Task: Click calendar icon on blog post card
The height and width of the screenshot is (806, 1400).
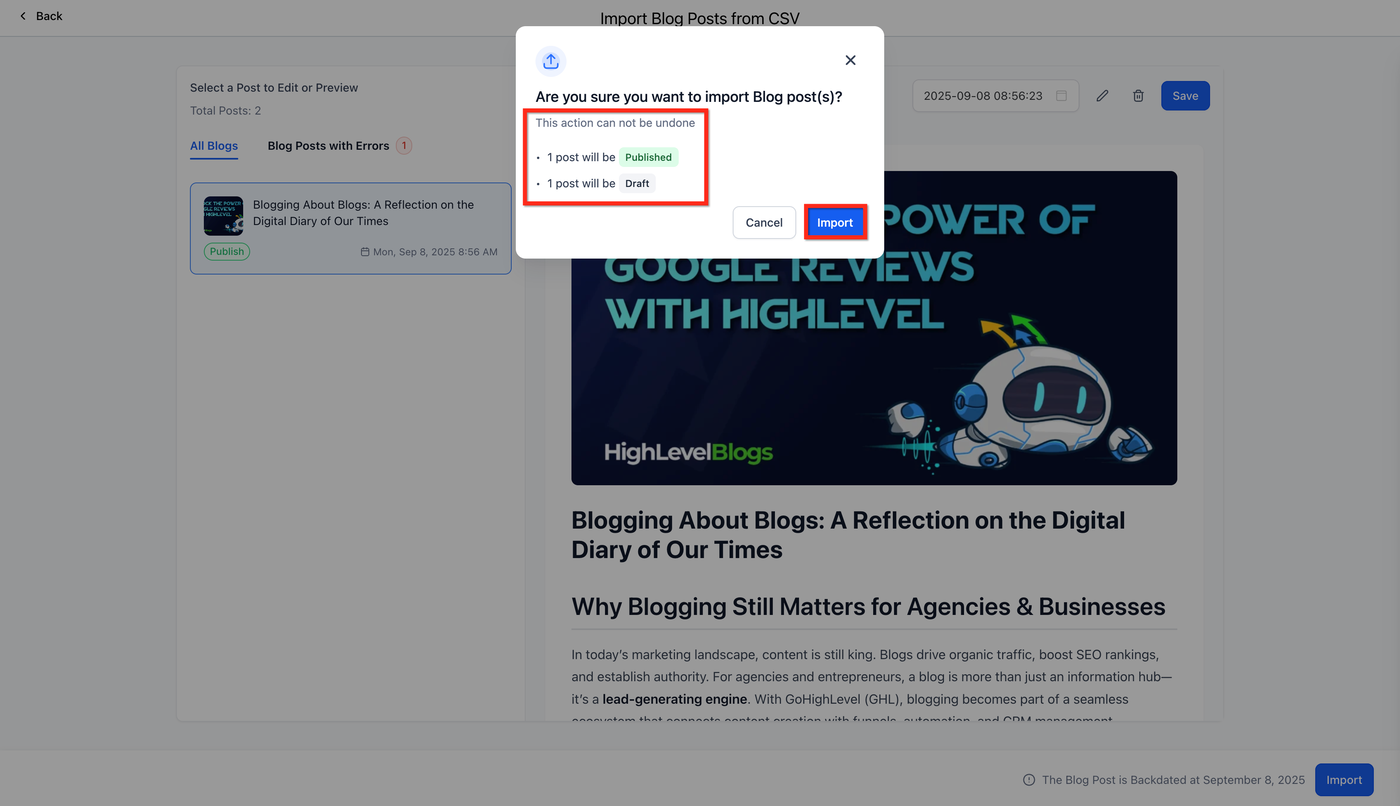Action: (x=365, y=252)
